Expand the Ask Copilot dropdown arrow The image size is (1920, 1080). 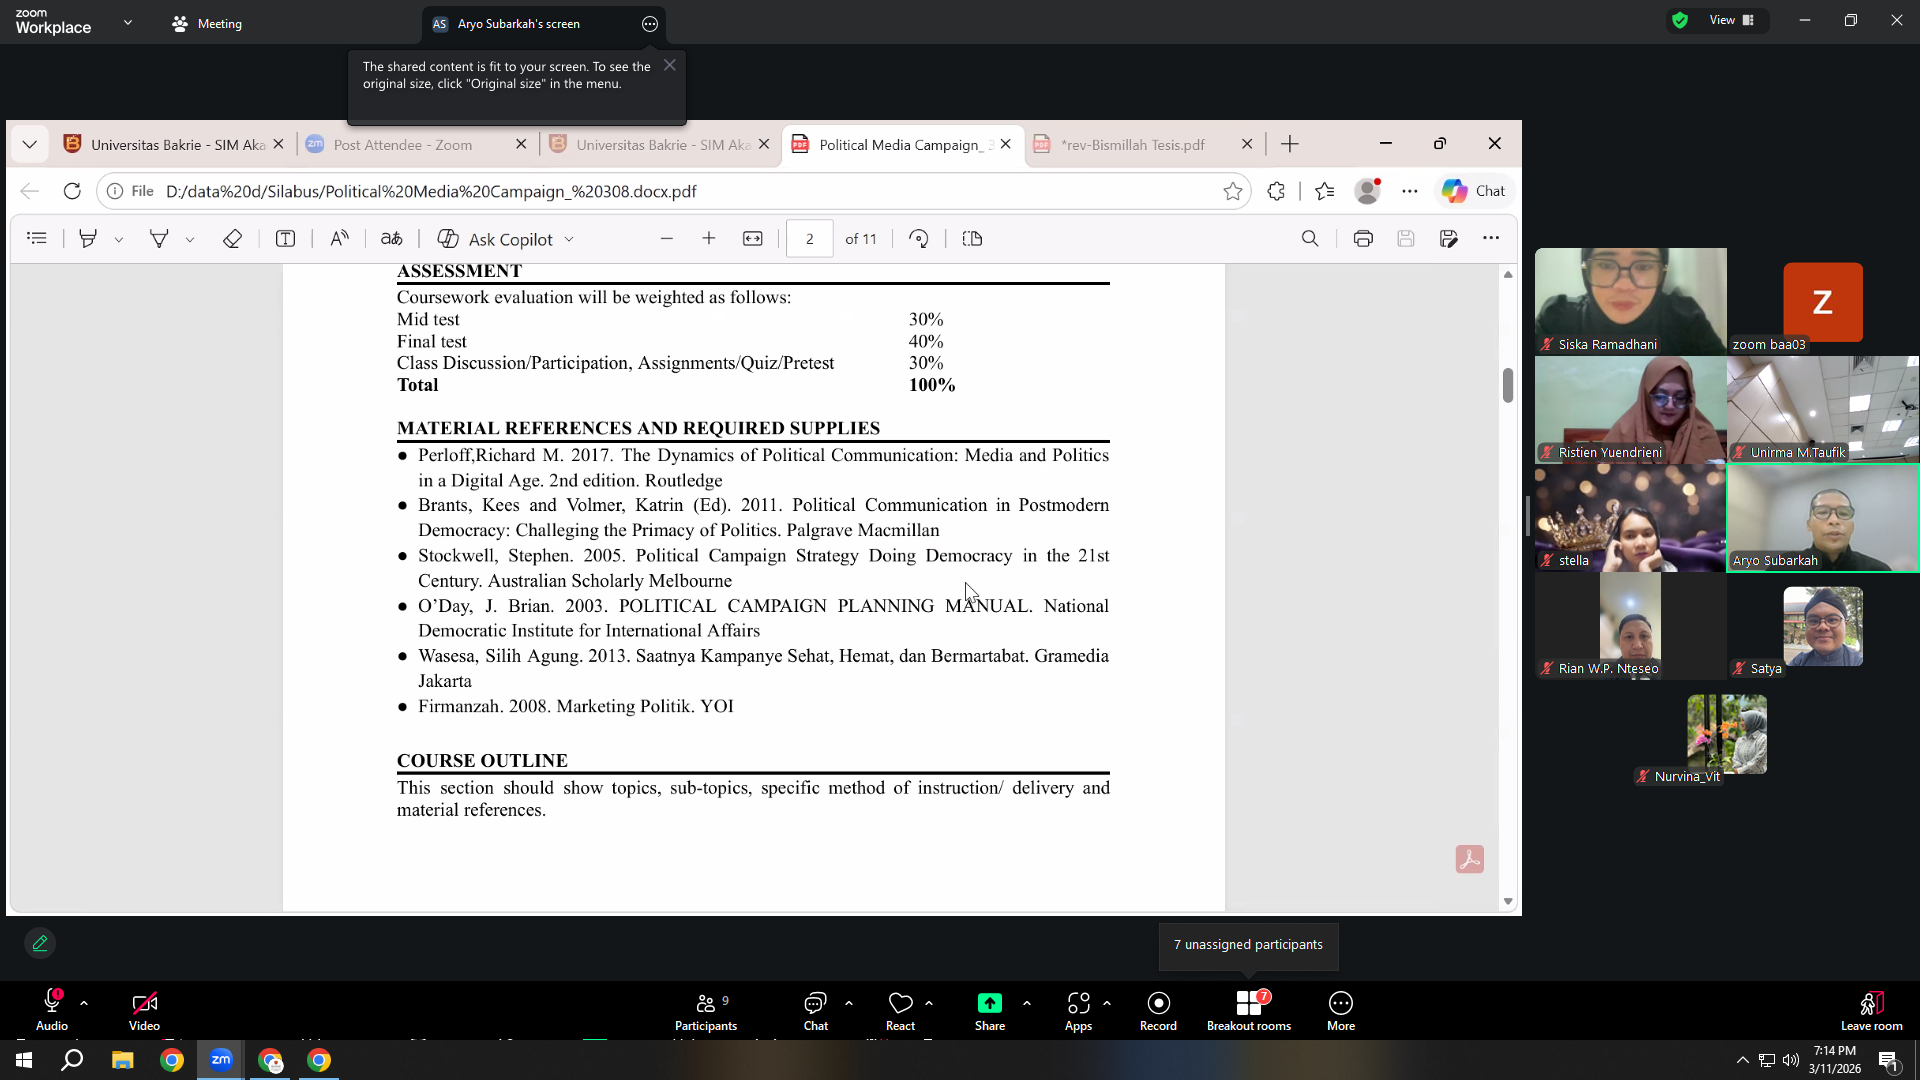coord(569,240)
